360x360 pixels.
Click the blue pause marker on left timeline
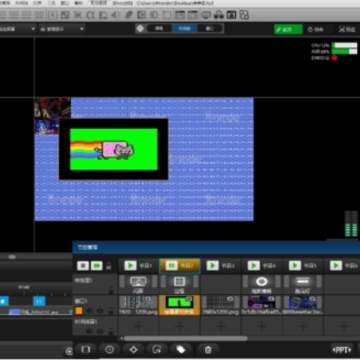(x=39, y=301)
